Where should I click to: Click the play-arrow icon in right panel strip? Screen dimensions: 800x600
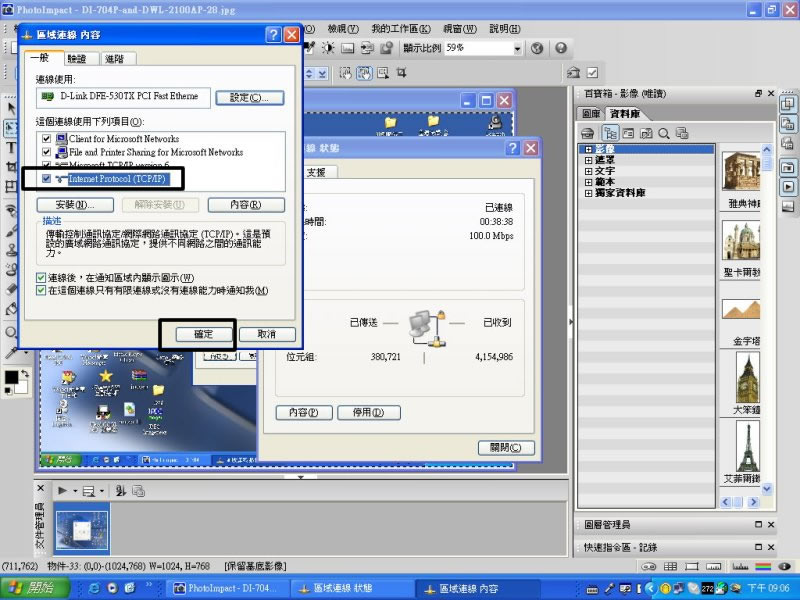[788, 187]
